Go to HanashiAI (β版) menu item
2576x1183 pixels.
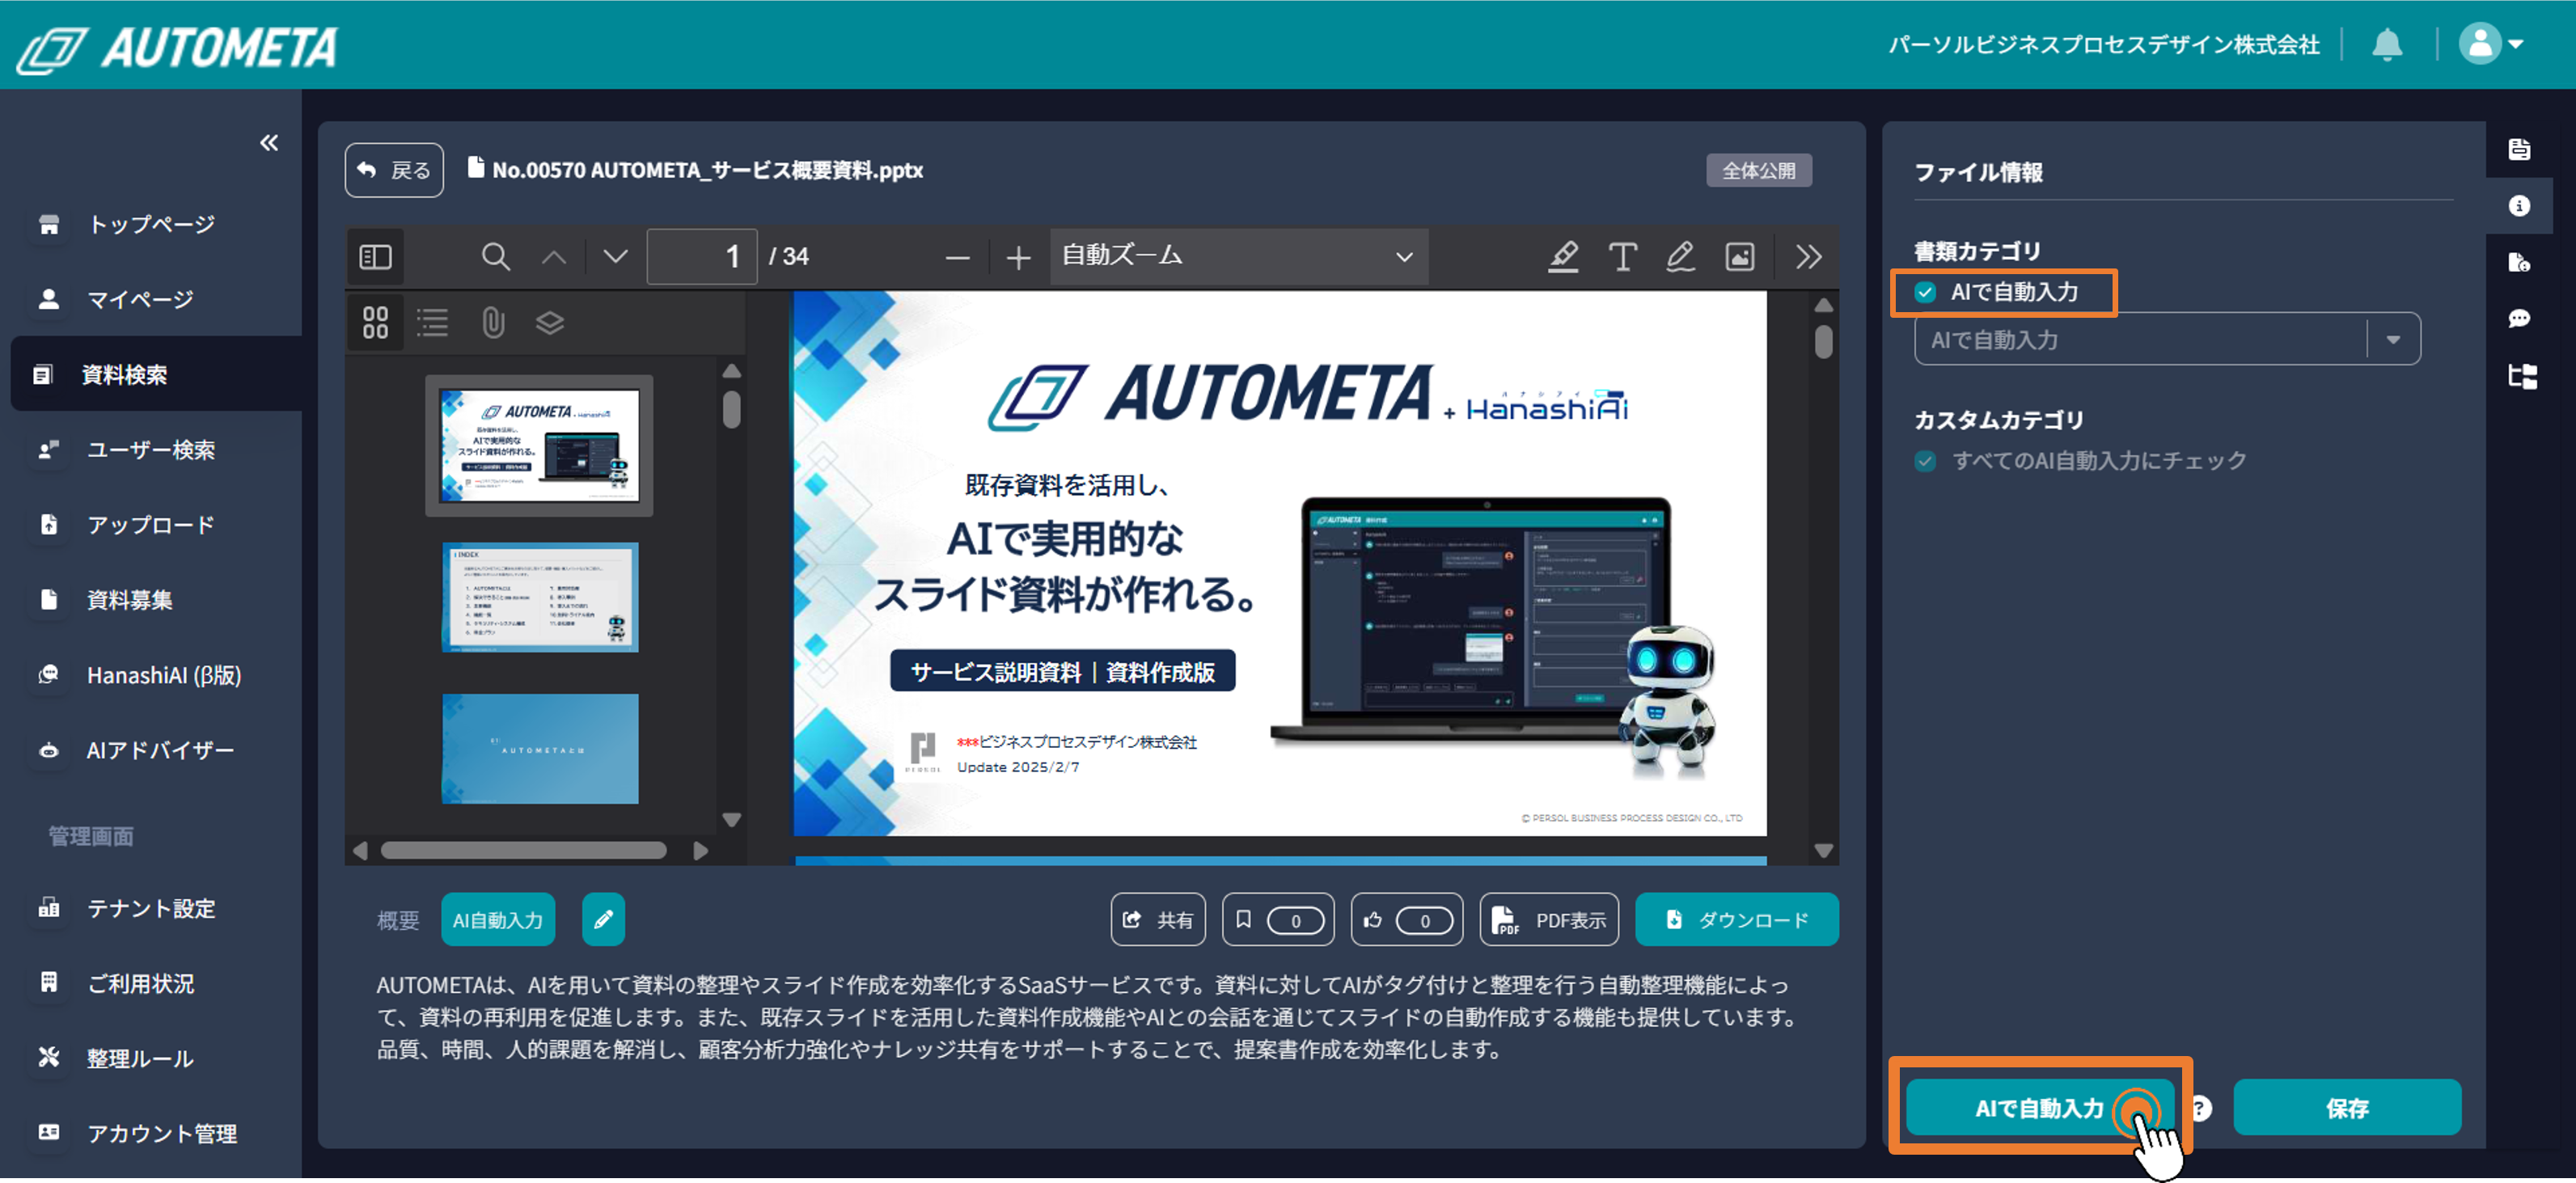coord(163,675)
